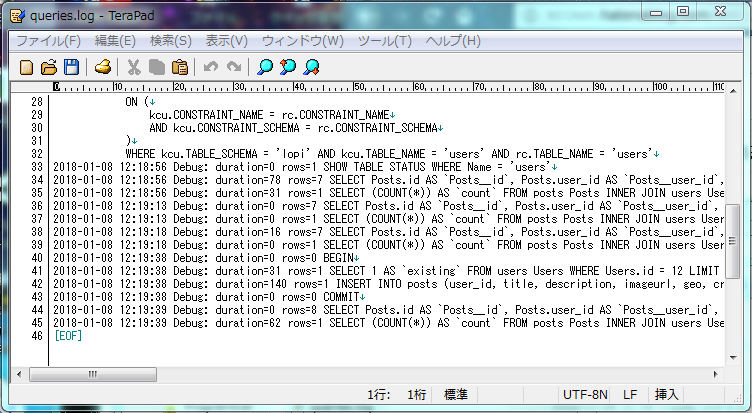Click the Copy toolbar icon

click(x=156, y=67)
